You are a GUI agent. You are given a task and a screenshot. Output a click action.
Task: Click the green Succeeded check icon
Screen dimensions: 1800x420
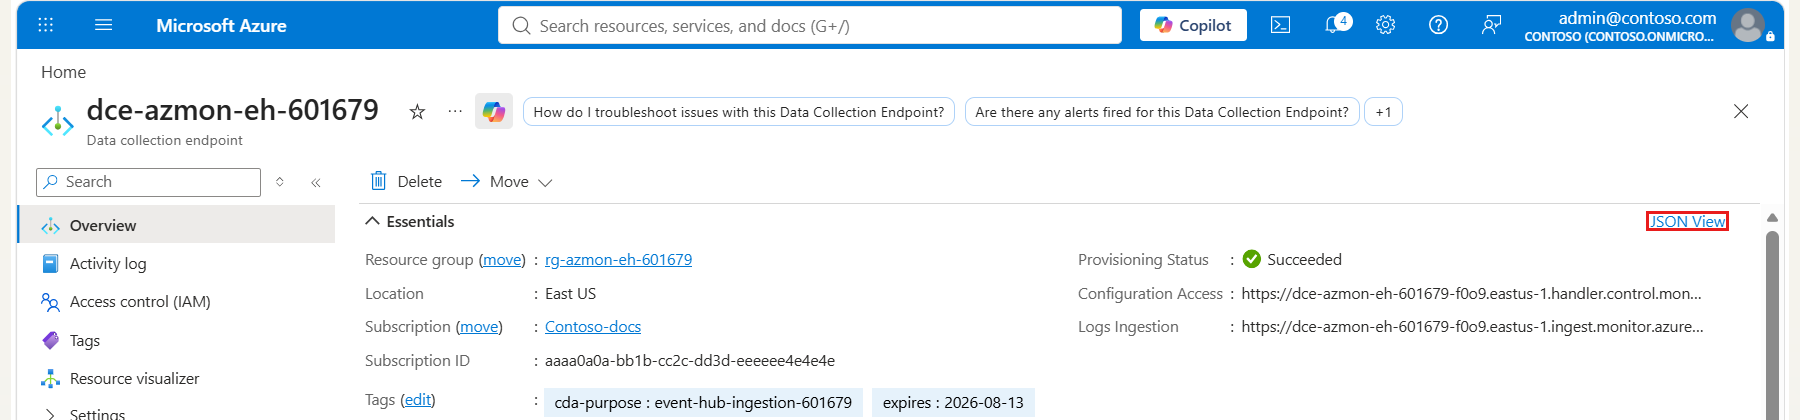click(1252, 259)
